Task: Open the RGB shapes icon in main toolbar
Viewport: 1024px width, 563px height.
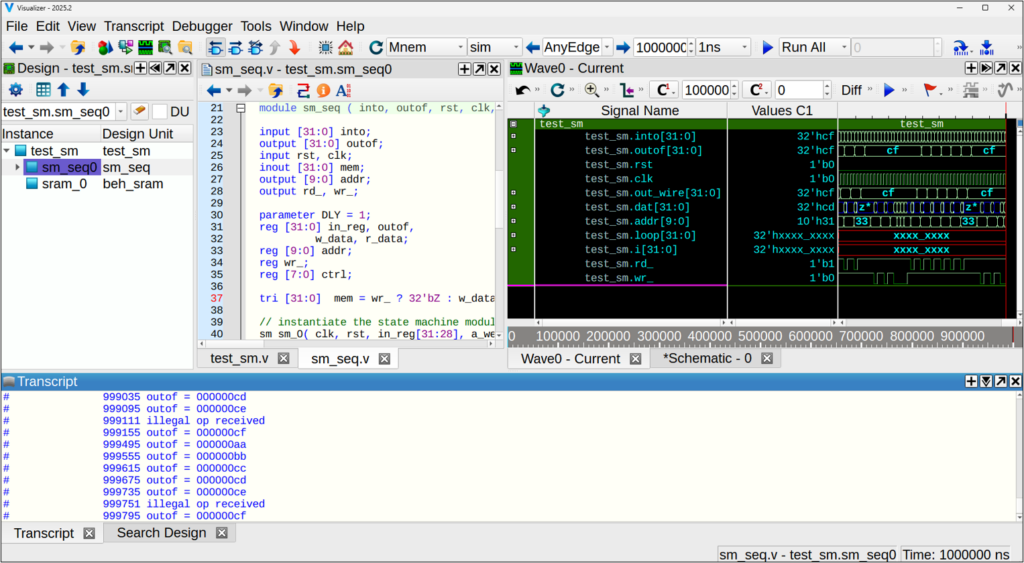Action: (105, 47)
